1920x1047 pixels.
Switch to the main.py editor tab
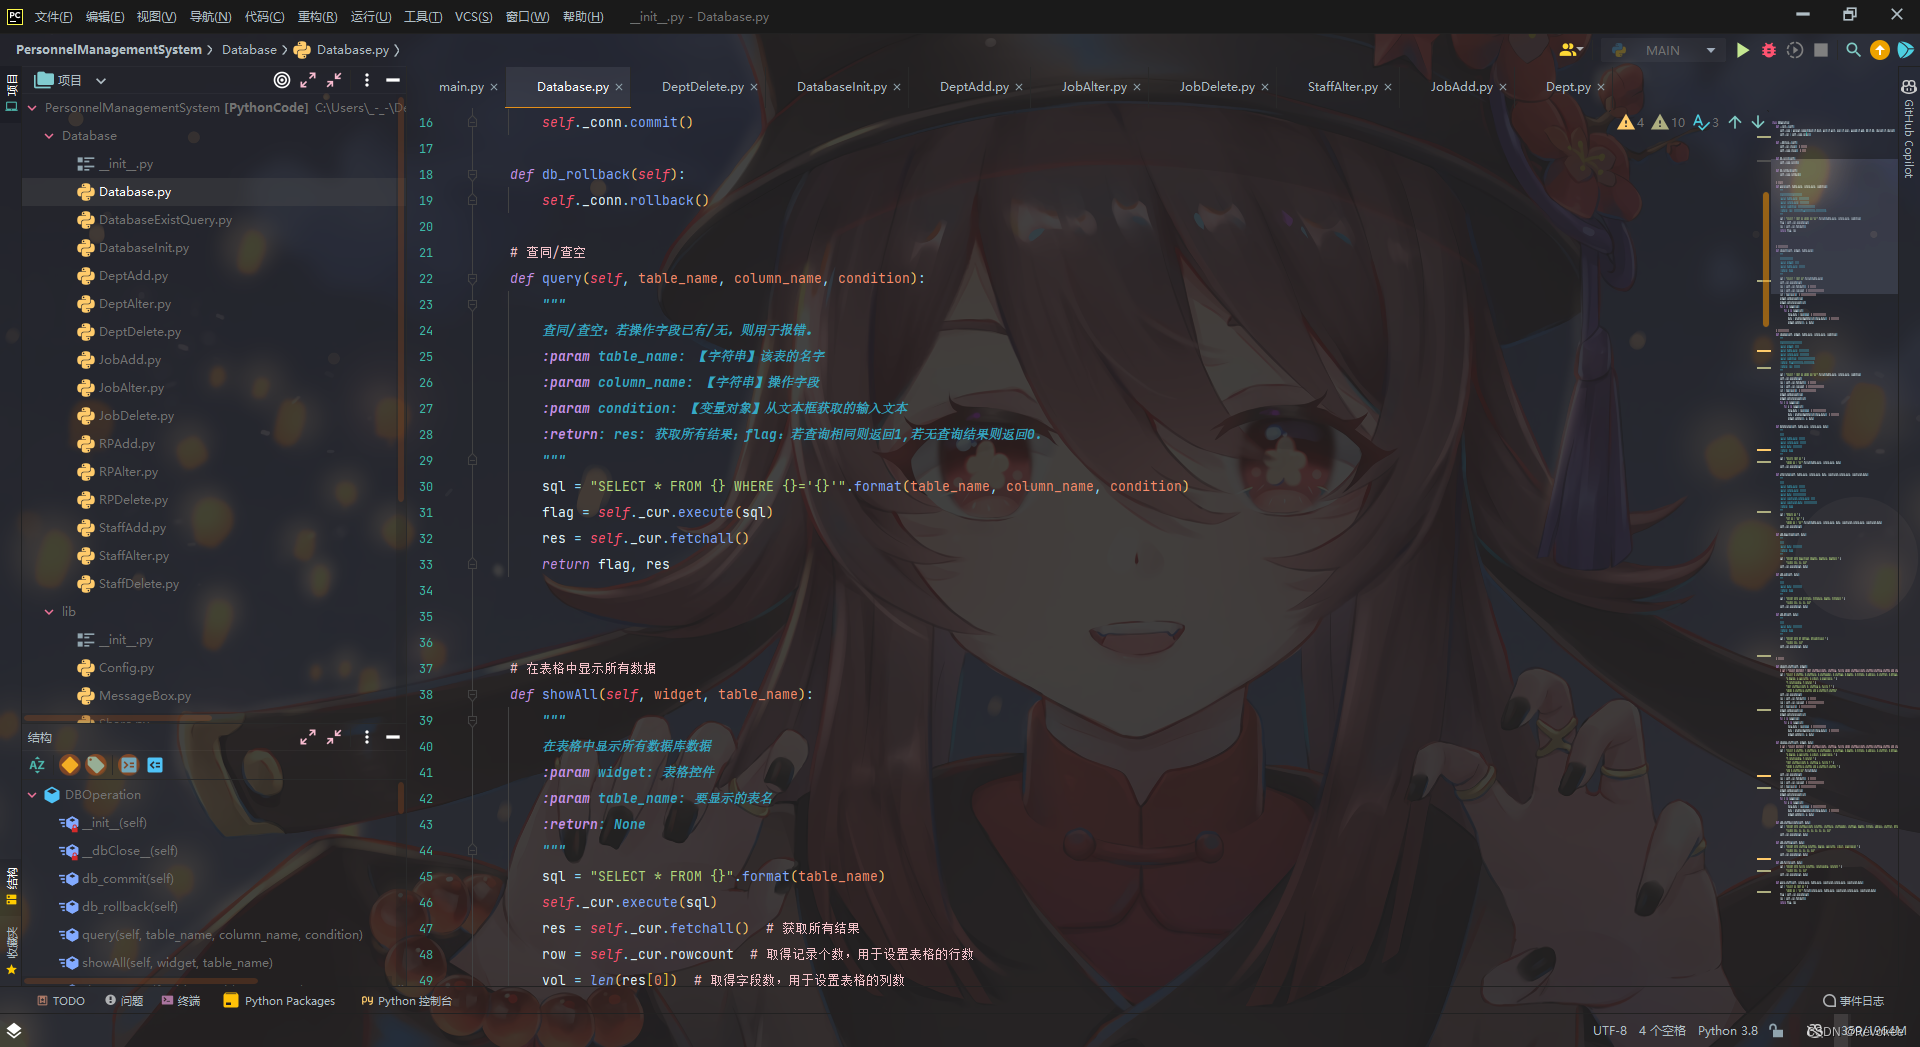[461, 87]
